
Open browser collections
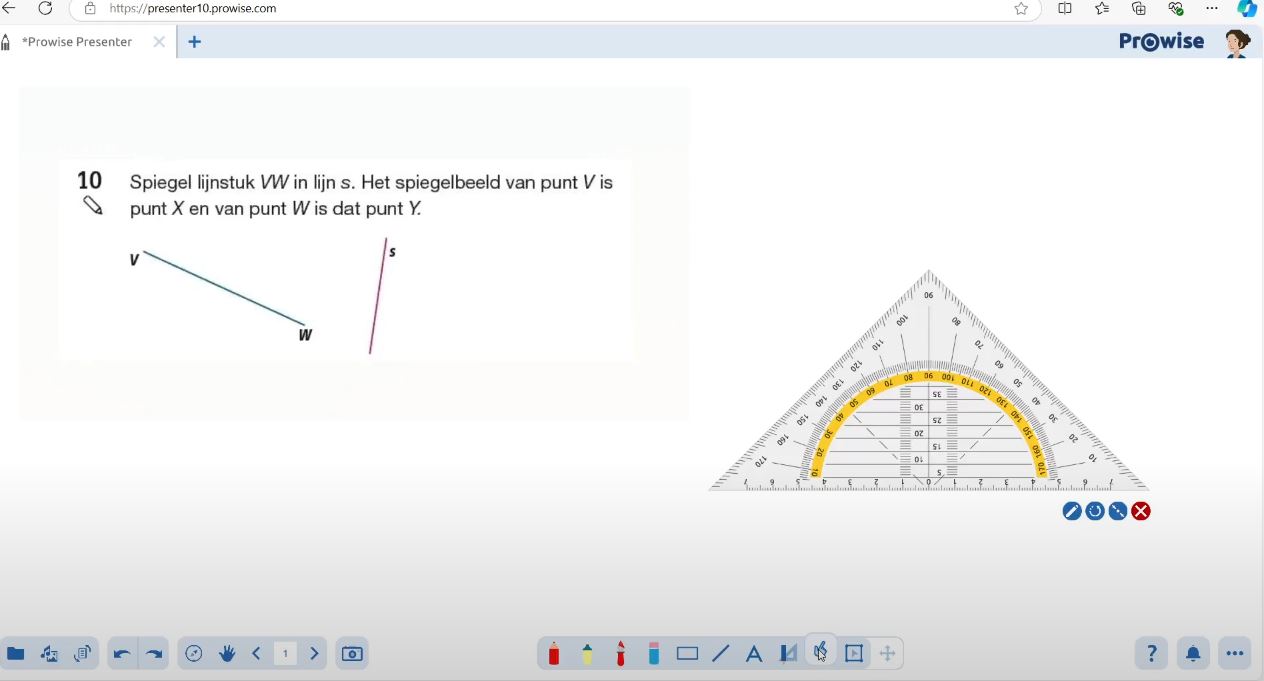1139,9
